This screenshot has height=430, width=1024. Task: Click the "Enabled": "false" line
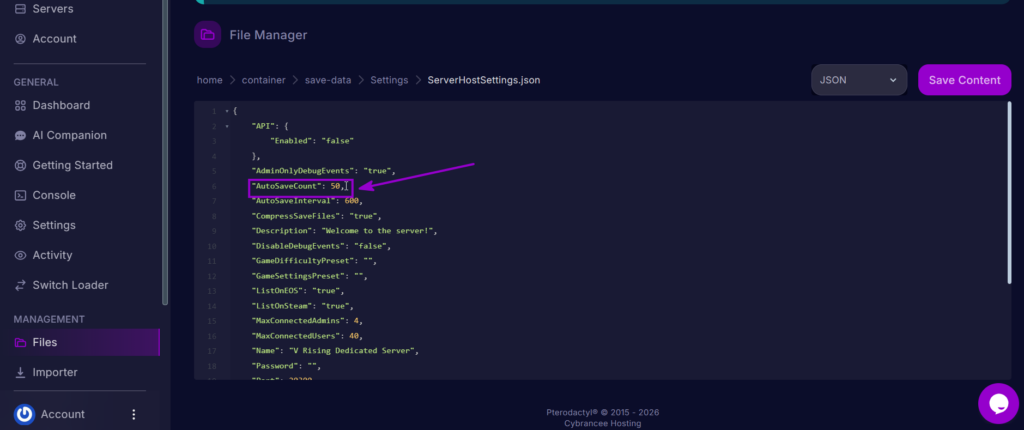coord(312,141)
